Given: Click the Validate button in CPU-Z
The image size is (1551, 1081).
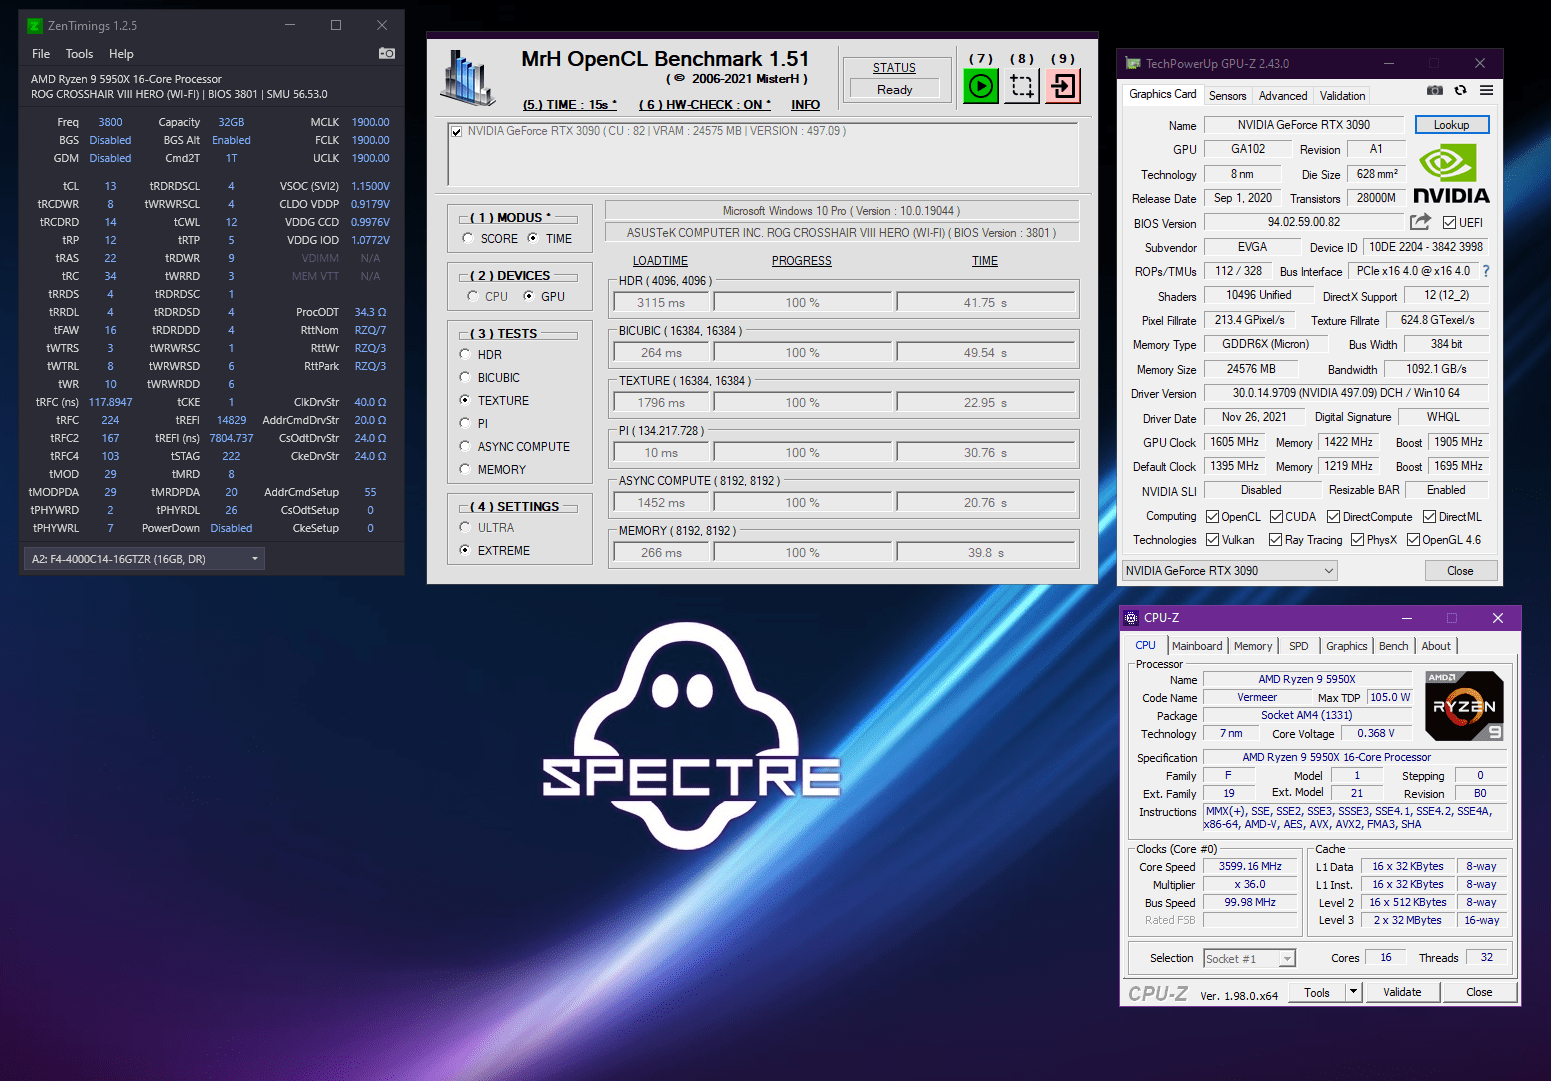Looking at the screenshot, I should coord(1402,992).
